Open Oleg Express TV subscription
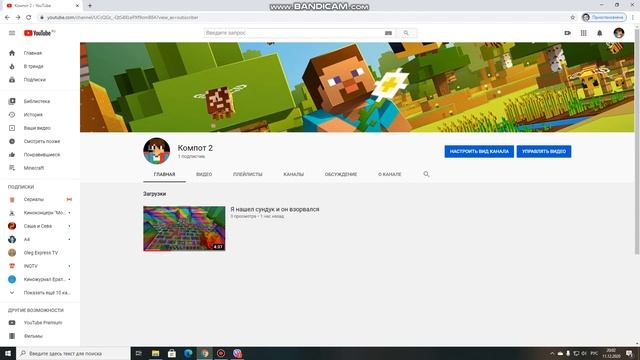The height and width of the screenshot is (360, 640). (x=40, y=253)
